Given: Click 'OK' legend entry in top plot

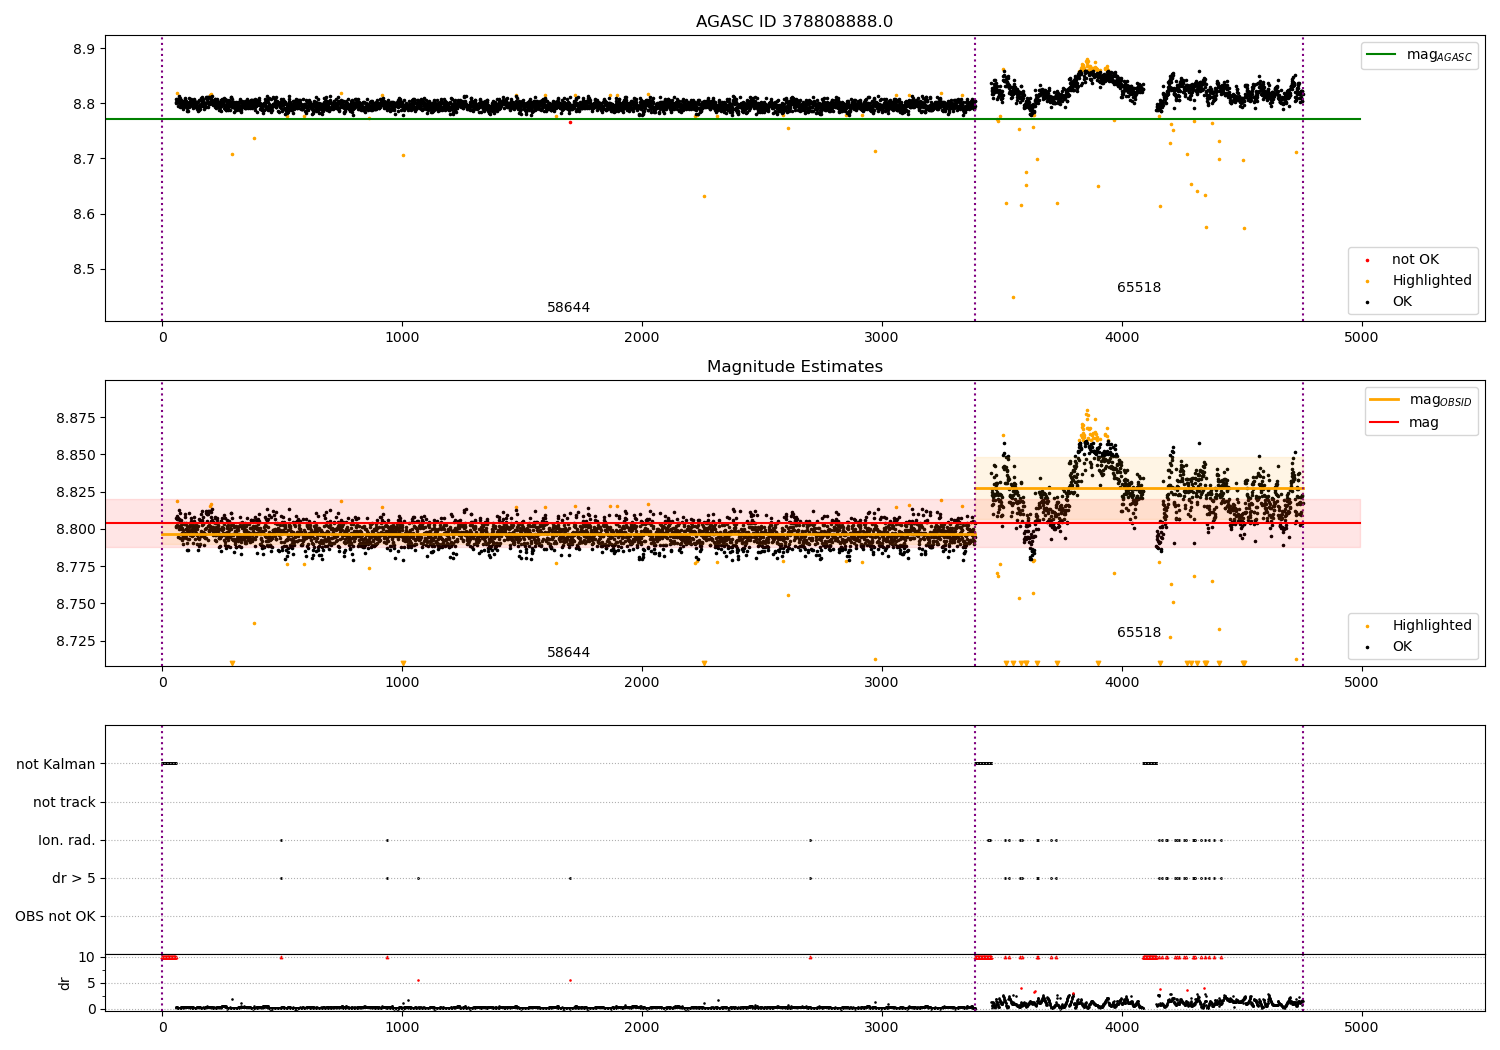Looking at the screenshot, I should pyautogui.click(x=1402, y=302).
